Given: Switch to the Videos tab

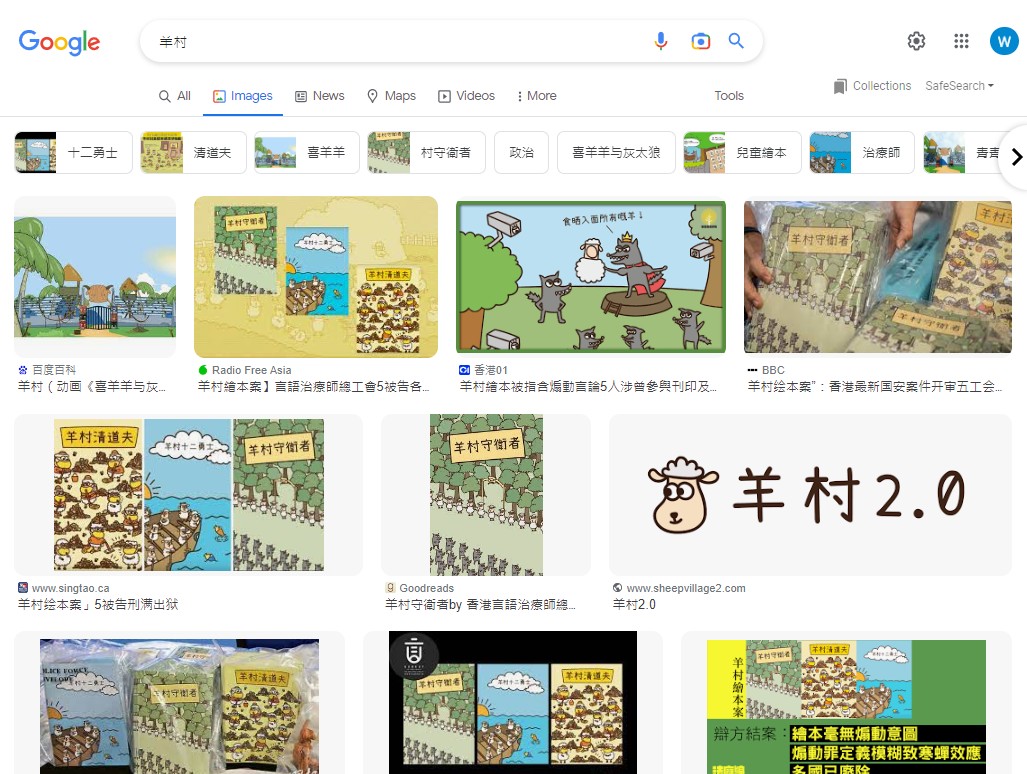Looking at the screenshot, I should pos(466,96).
